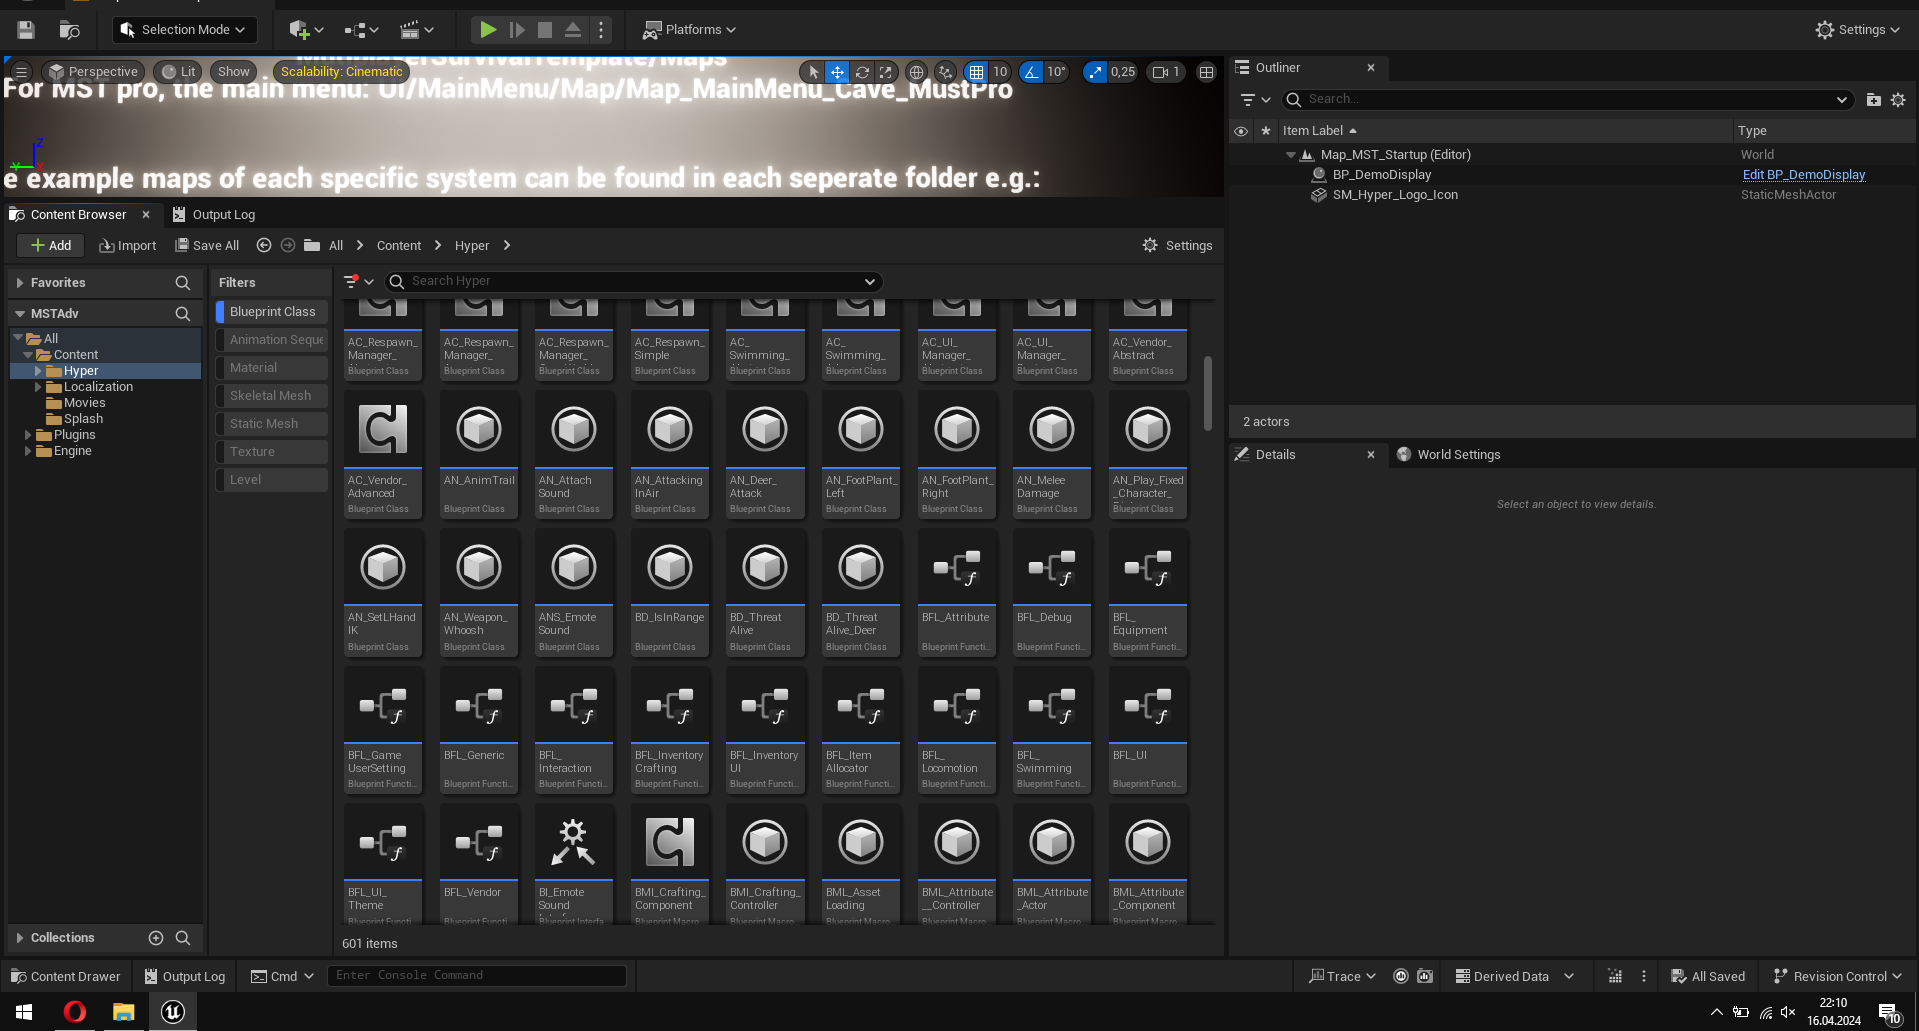Activate the Scale gizmo tool
Image resolution: width=1919 pixels, height=1031 pixels.
tap(886, 72)
